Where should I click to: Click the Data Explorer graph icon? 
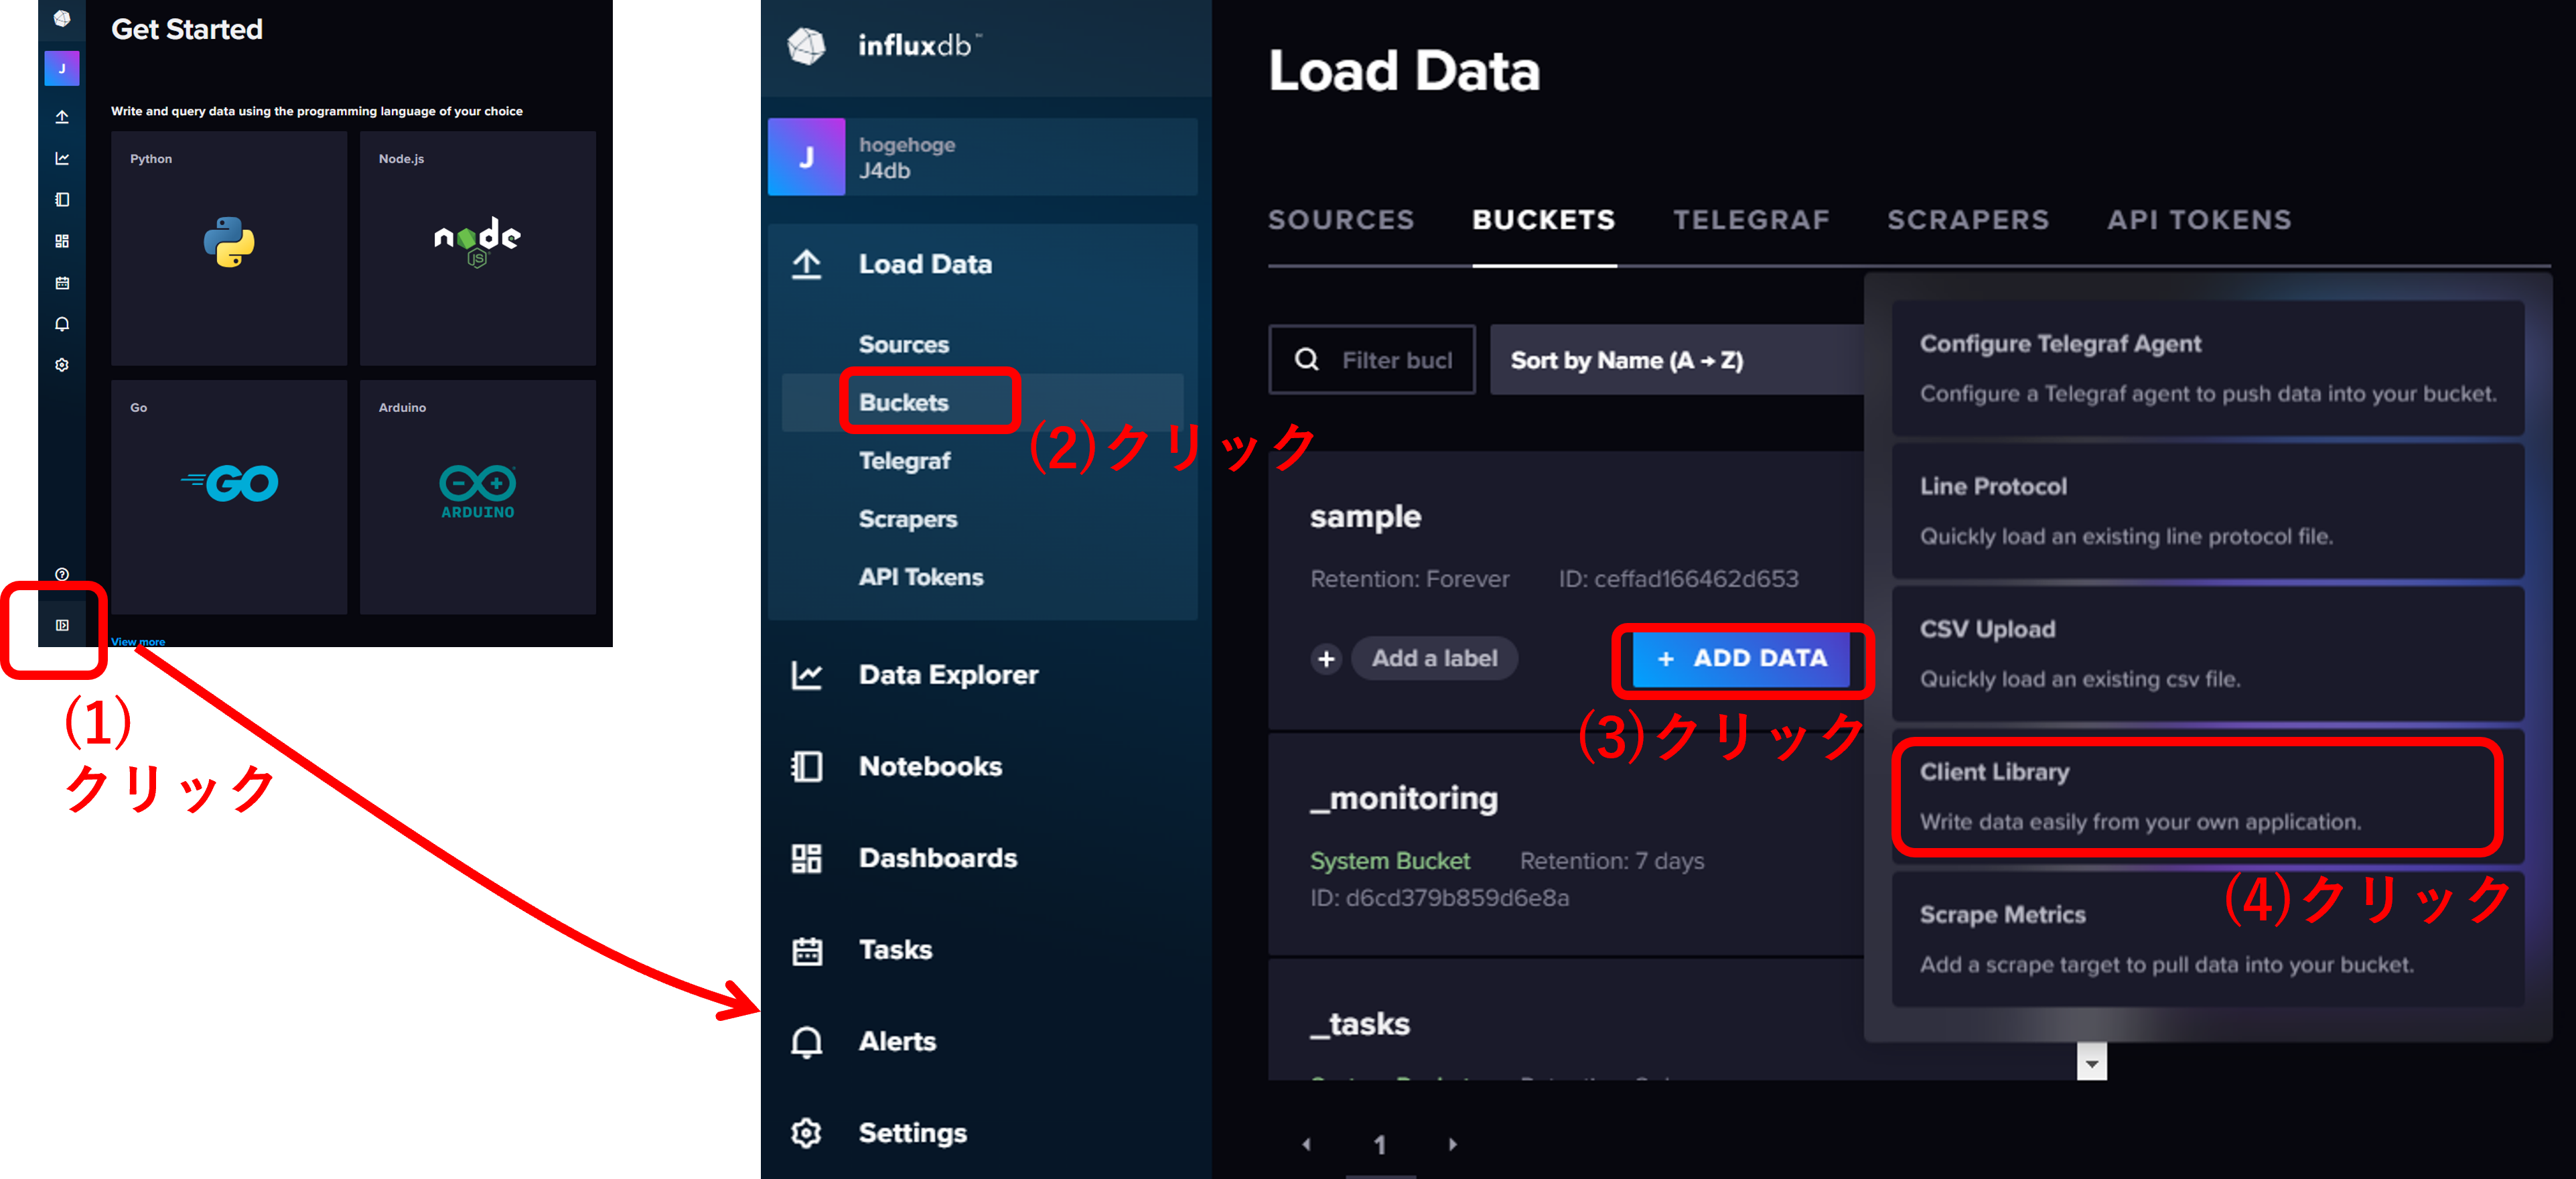tap(806, 675)
